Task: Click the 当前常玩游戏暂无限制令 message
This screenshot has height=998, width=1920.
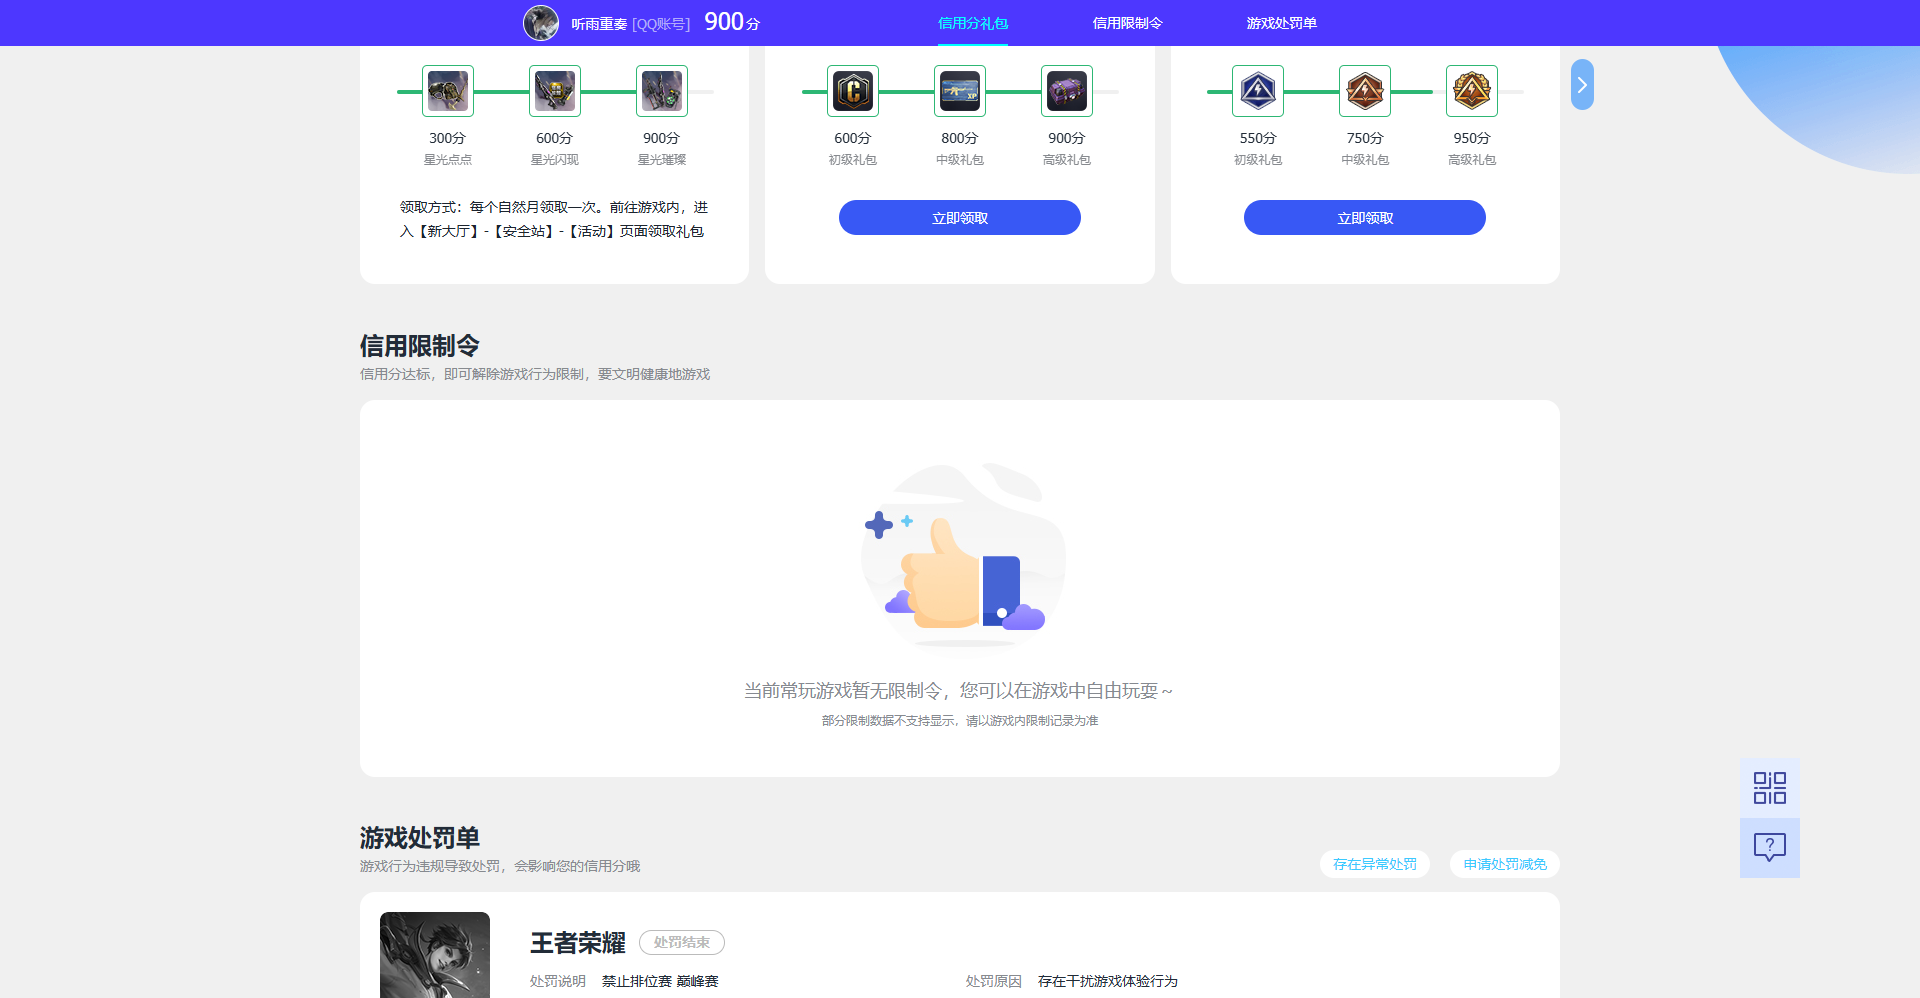Action: click(959, 691)
